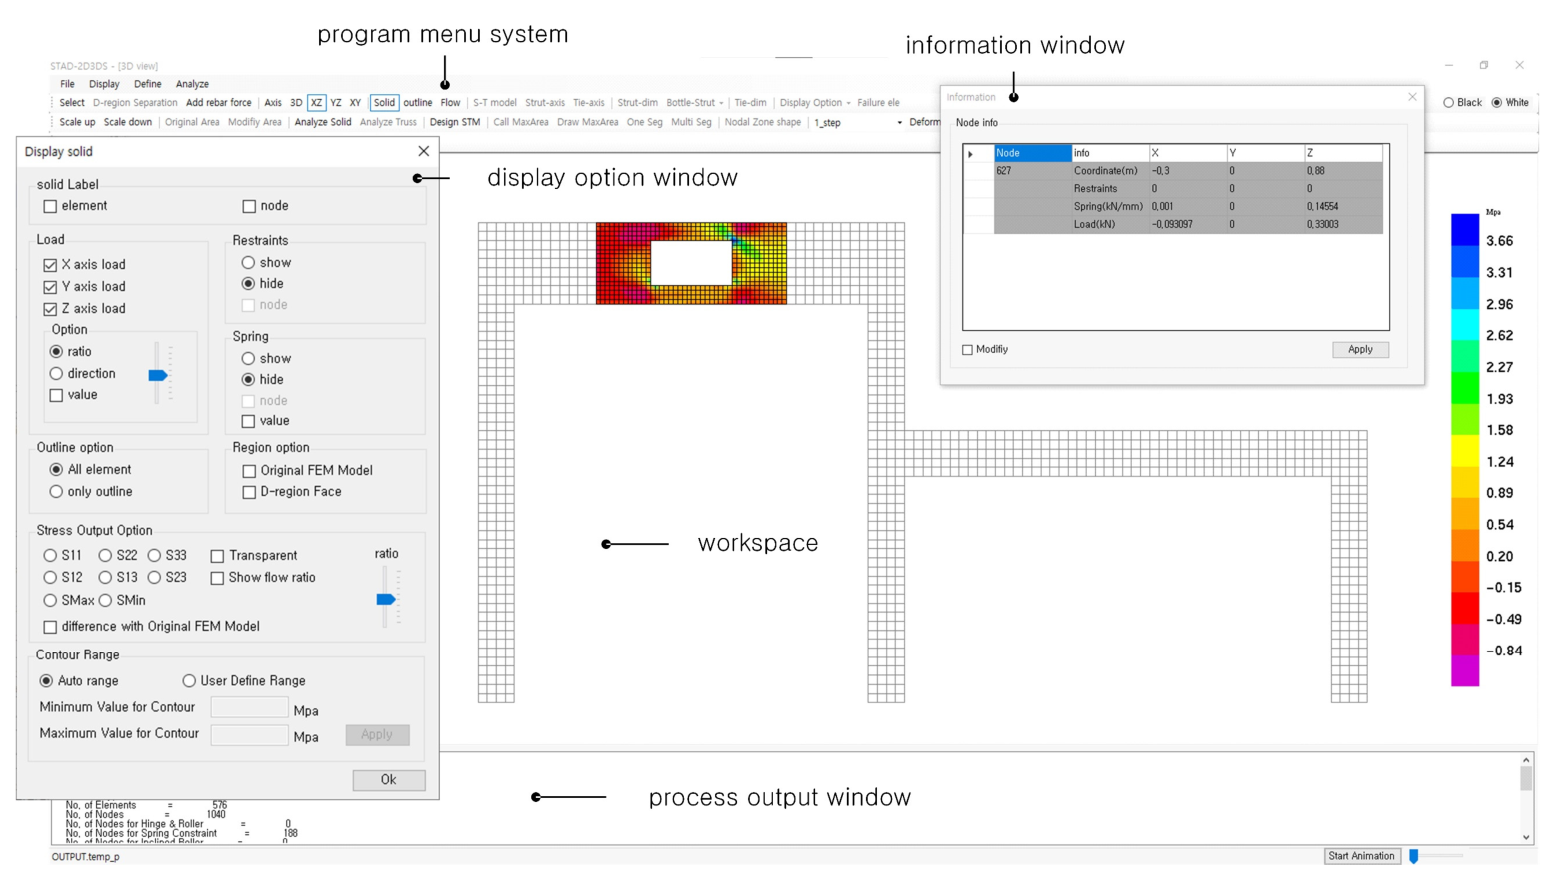Click the Analyze Solid toolbar button
This screenshot has width=1555, height=880.
point(322,122)
